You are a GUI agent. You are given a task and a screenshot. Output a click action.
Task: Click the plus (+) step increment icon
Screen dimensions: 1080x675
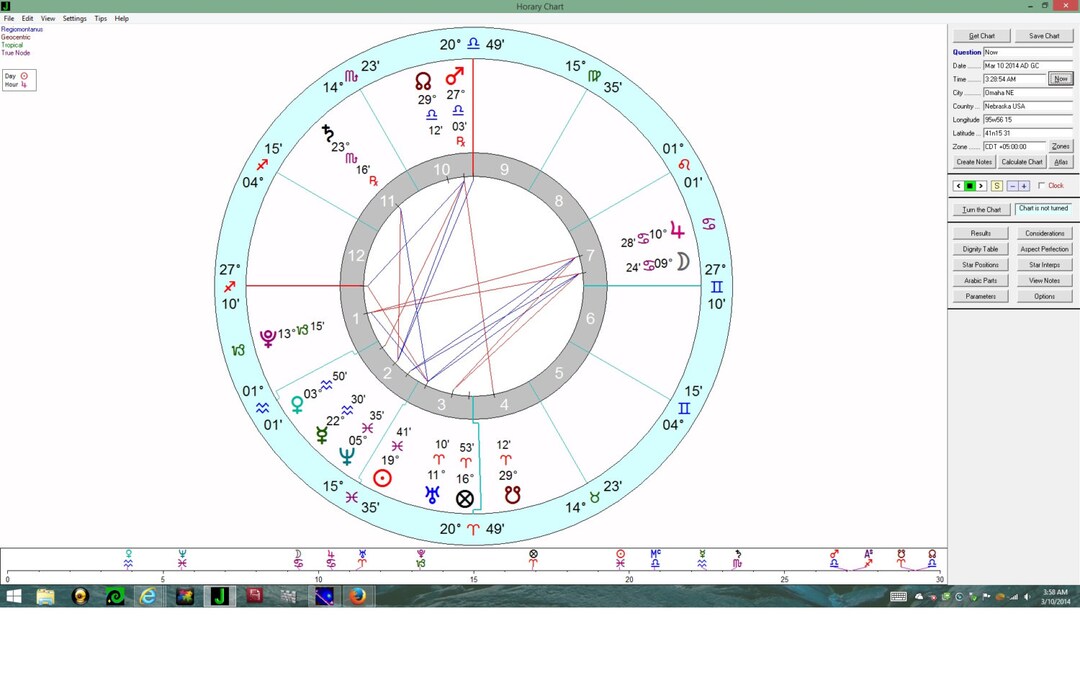[1024, 185]
